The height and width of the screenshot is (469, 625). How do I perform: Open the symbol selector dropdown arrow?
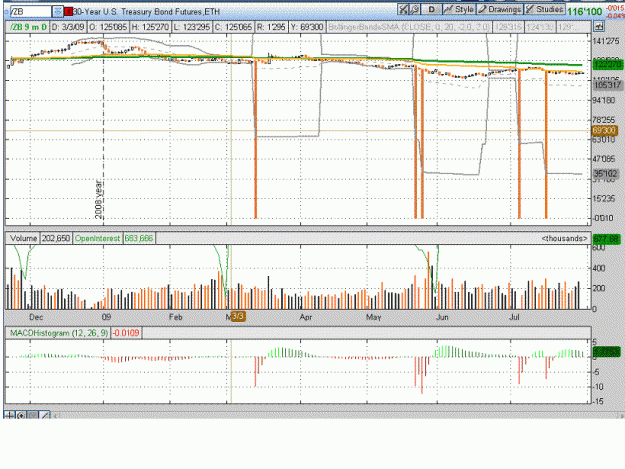[x=58, y=12]
